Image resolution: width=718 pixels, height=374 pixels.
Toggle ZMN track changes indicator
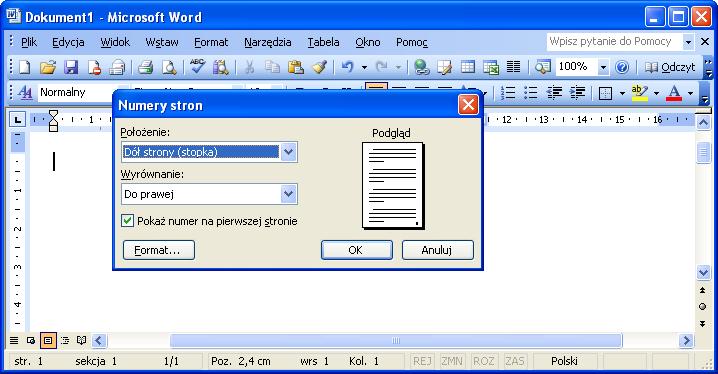(451, 361)
